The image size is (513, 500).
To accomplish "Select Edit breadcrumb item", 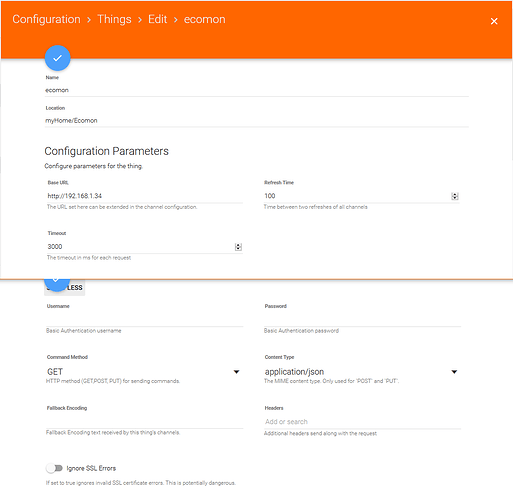I will coord(157,19).
